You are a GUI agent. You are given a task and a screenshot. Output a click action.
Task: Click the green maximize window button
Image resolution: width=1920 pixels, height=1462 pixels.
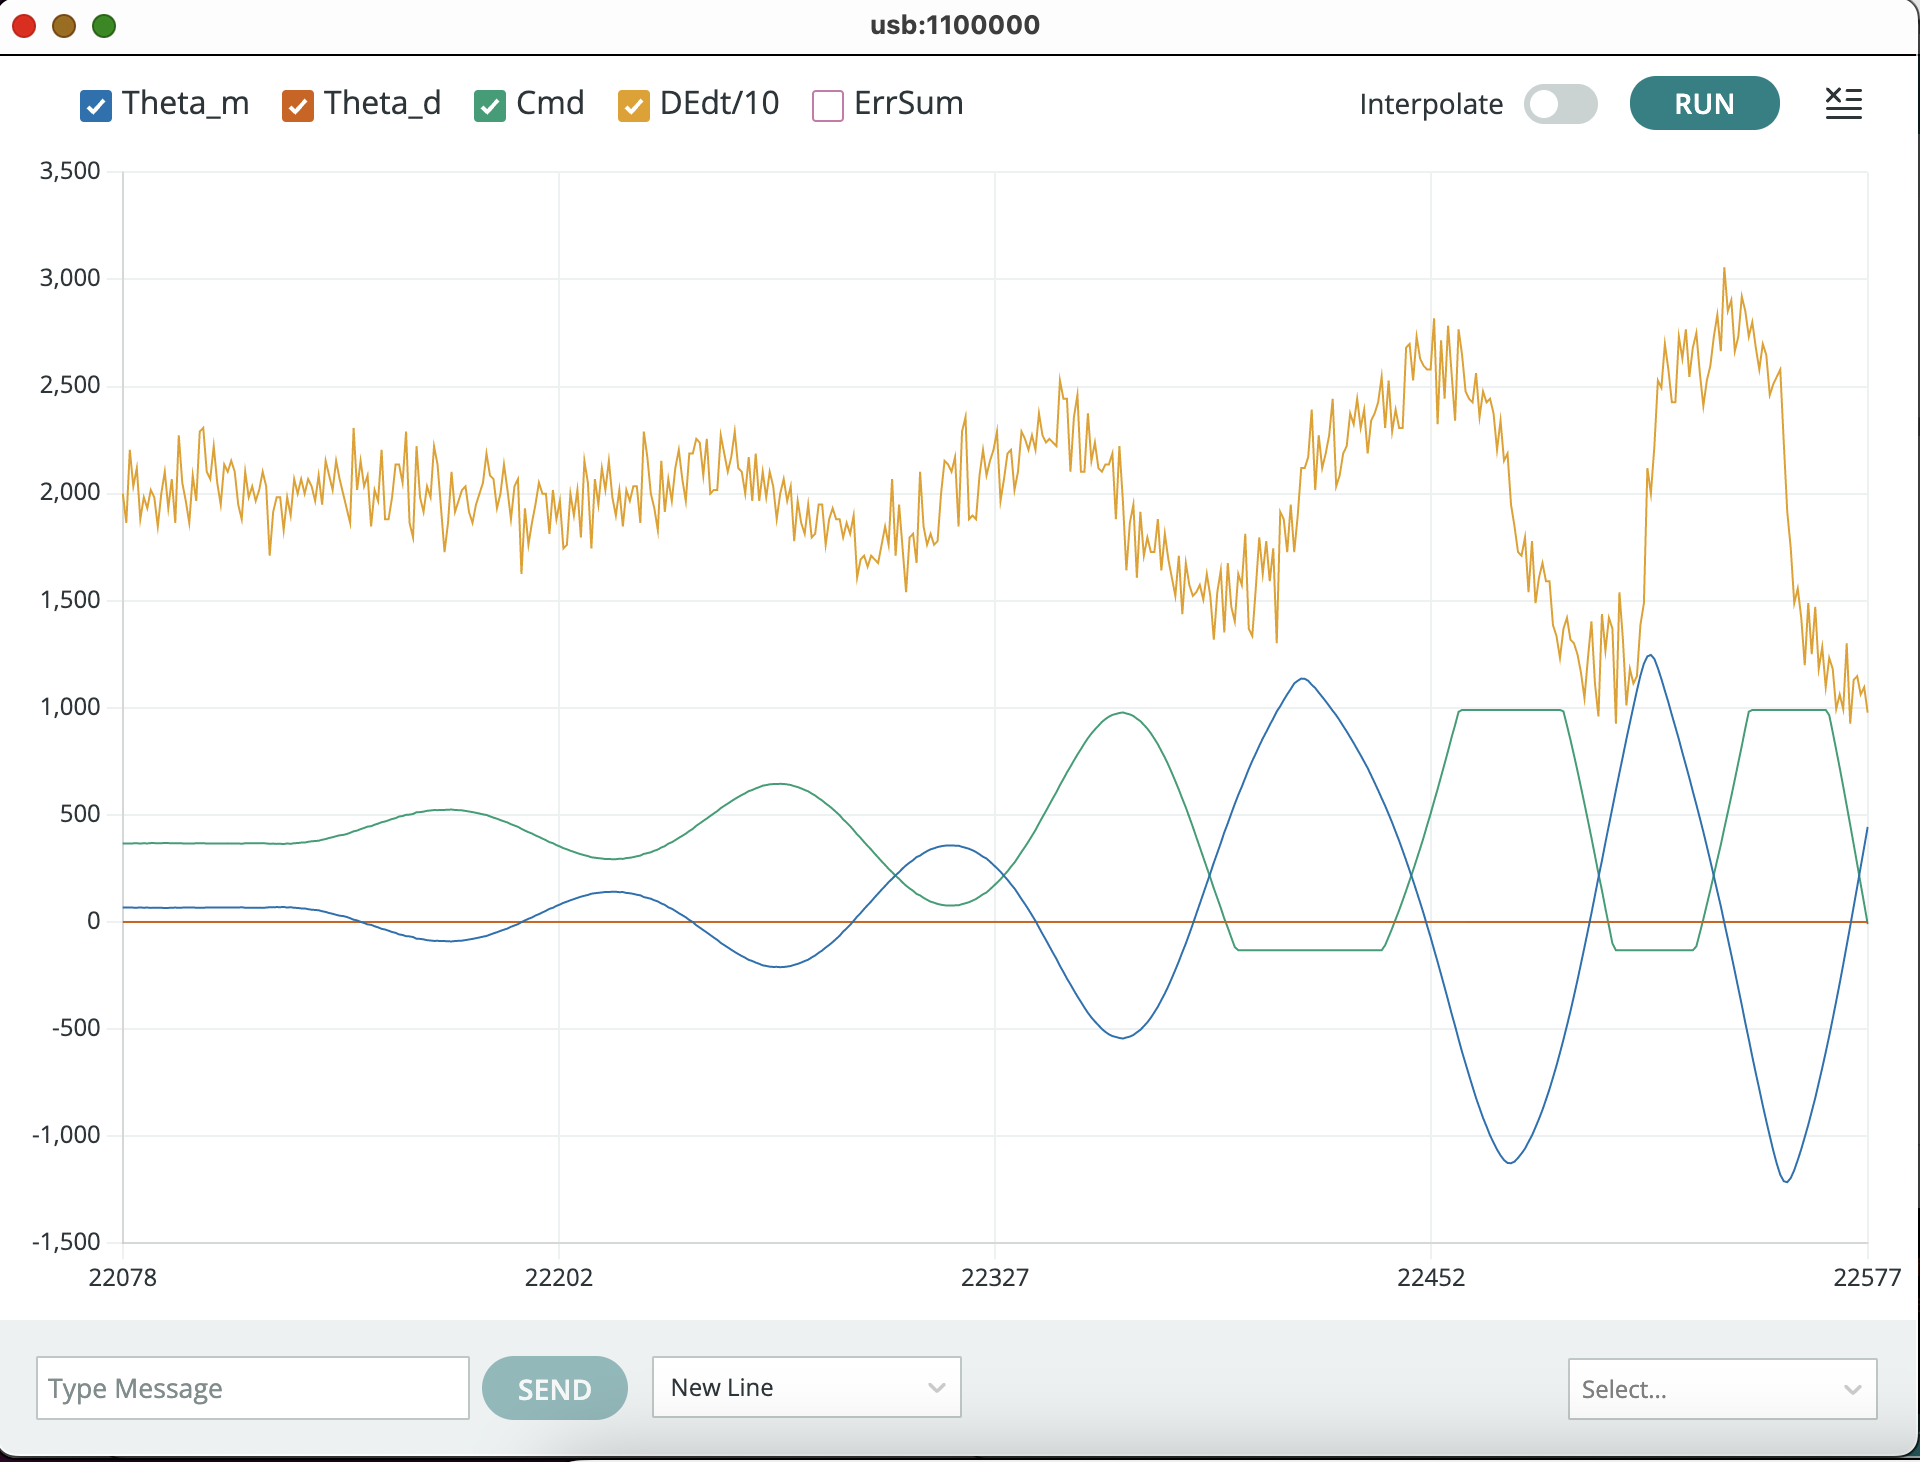click(x=104, y=25)
